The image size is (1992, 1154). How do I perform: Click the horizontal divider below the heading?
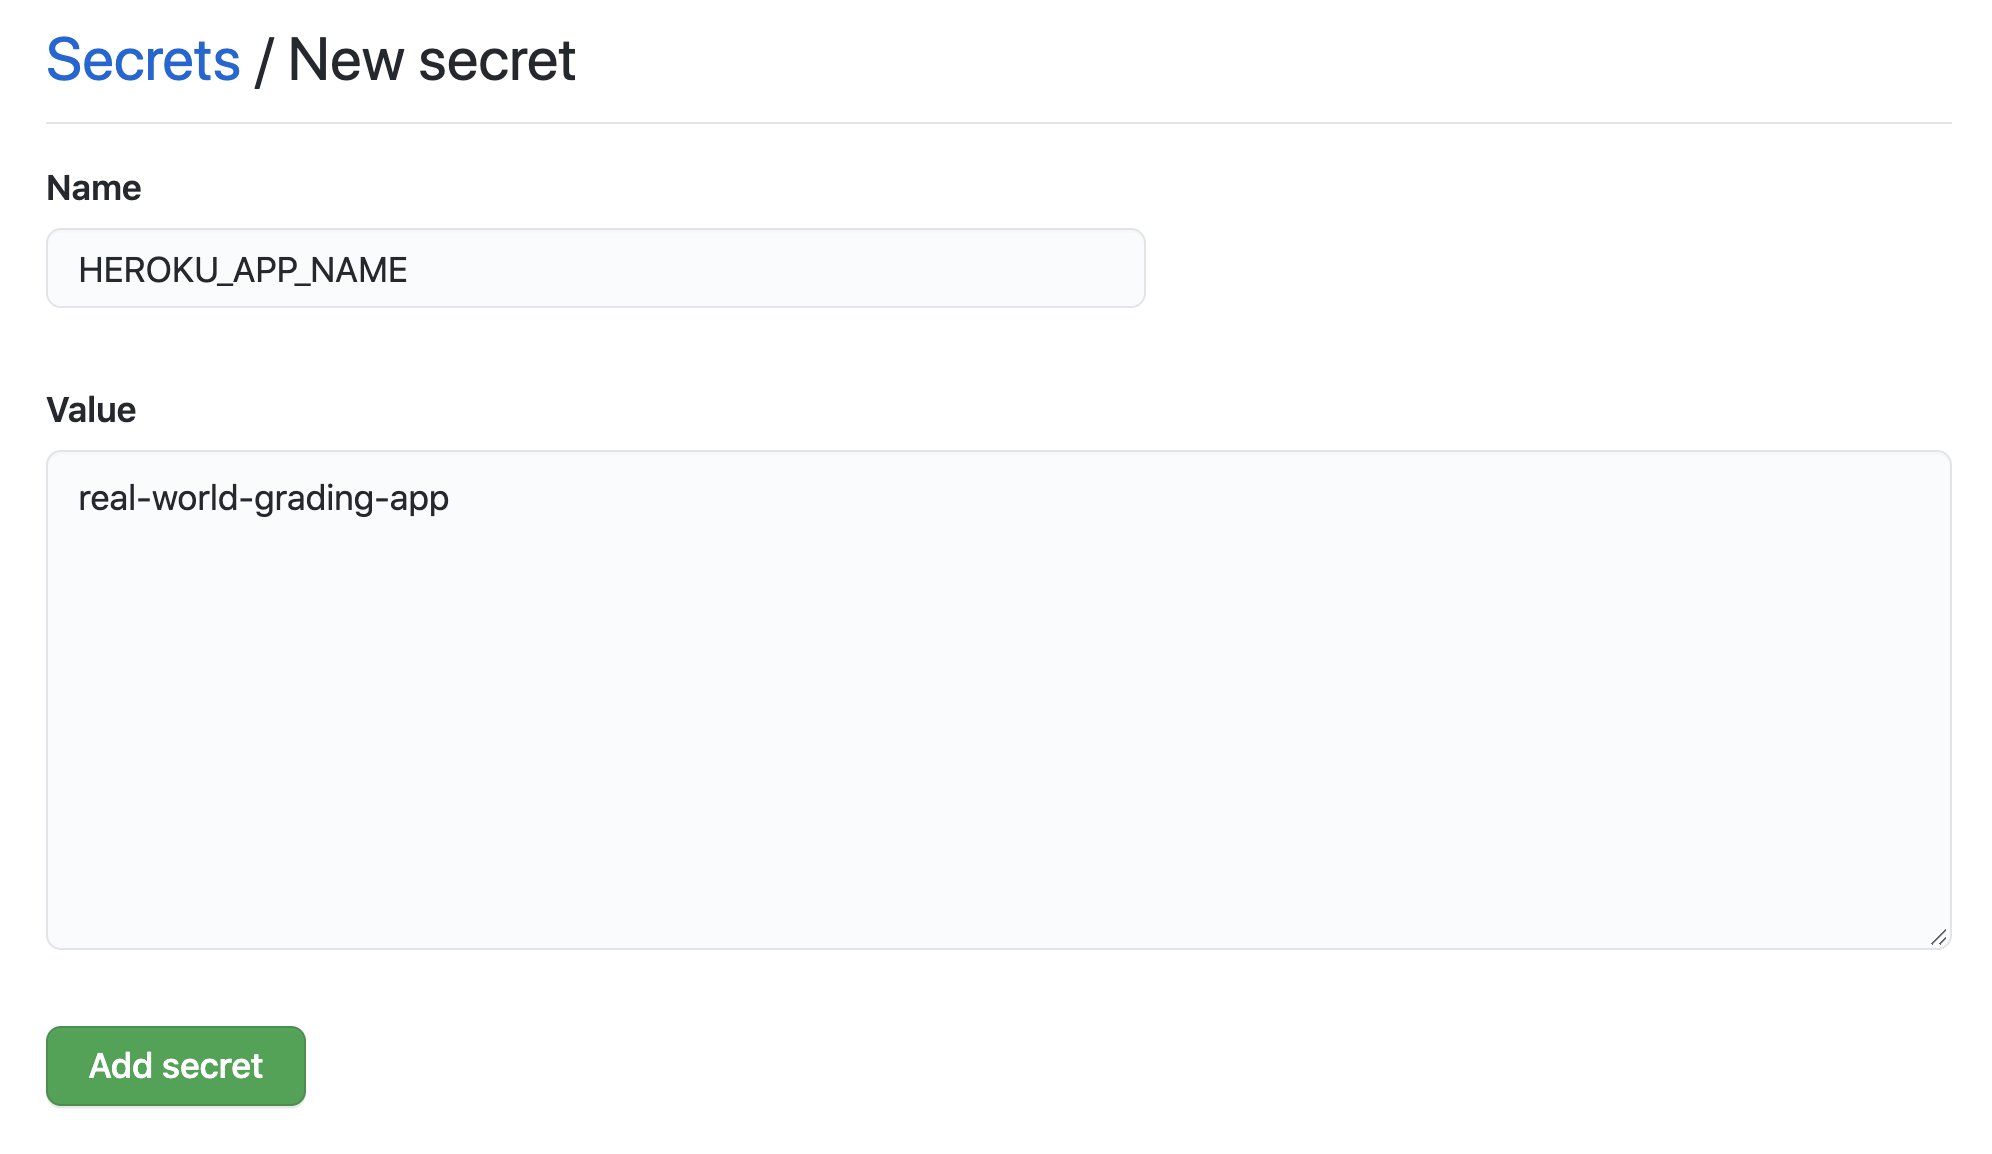(x=998, y=123)
